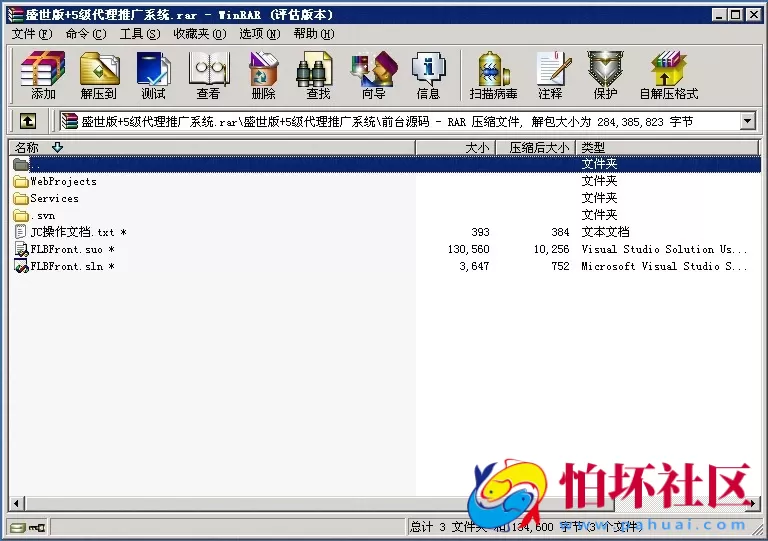Click the 文本文档 type cell

(x=605, y=232)
